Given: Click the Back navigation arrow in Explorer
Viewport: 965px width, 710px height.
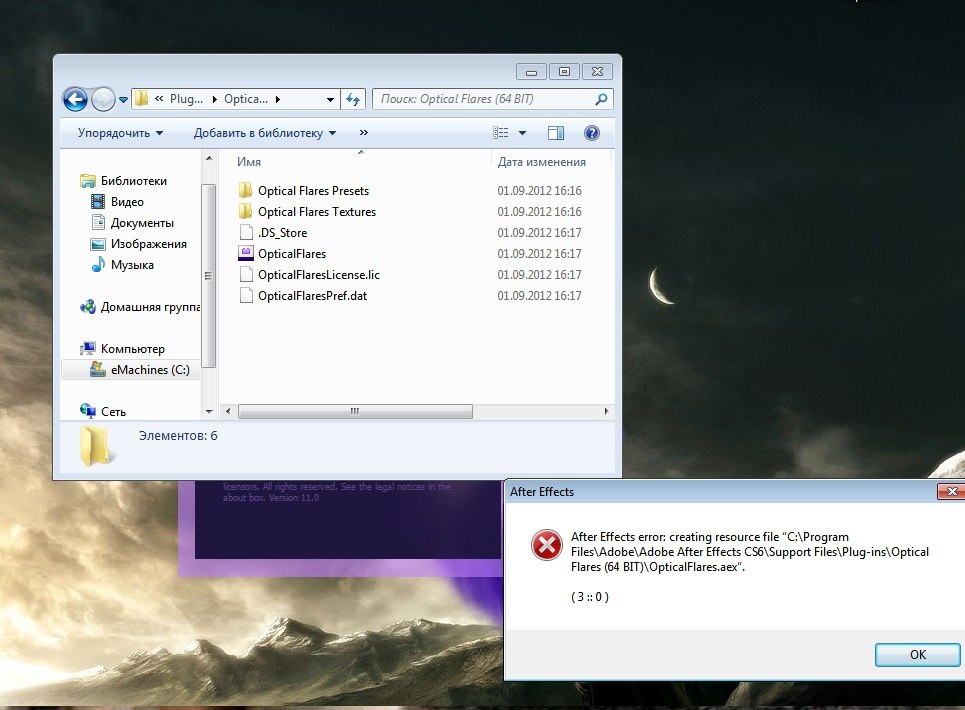Looking at the screenshot, I should pos(75,99).
